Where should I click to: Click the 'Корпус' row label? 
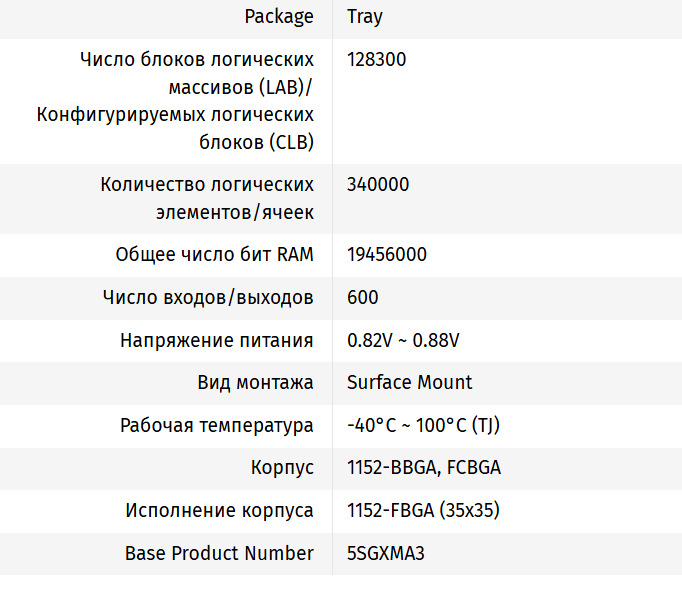(282, 468)
